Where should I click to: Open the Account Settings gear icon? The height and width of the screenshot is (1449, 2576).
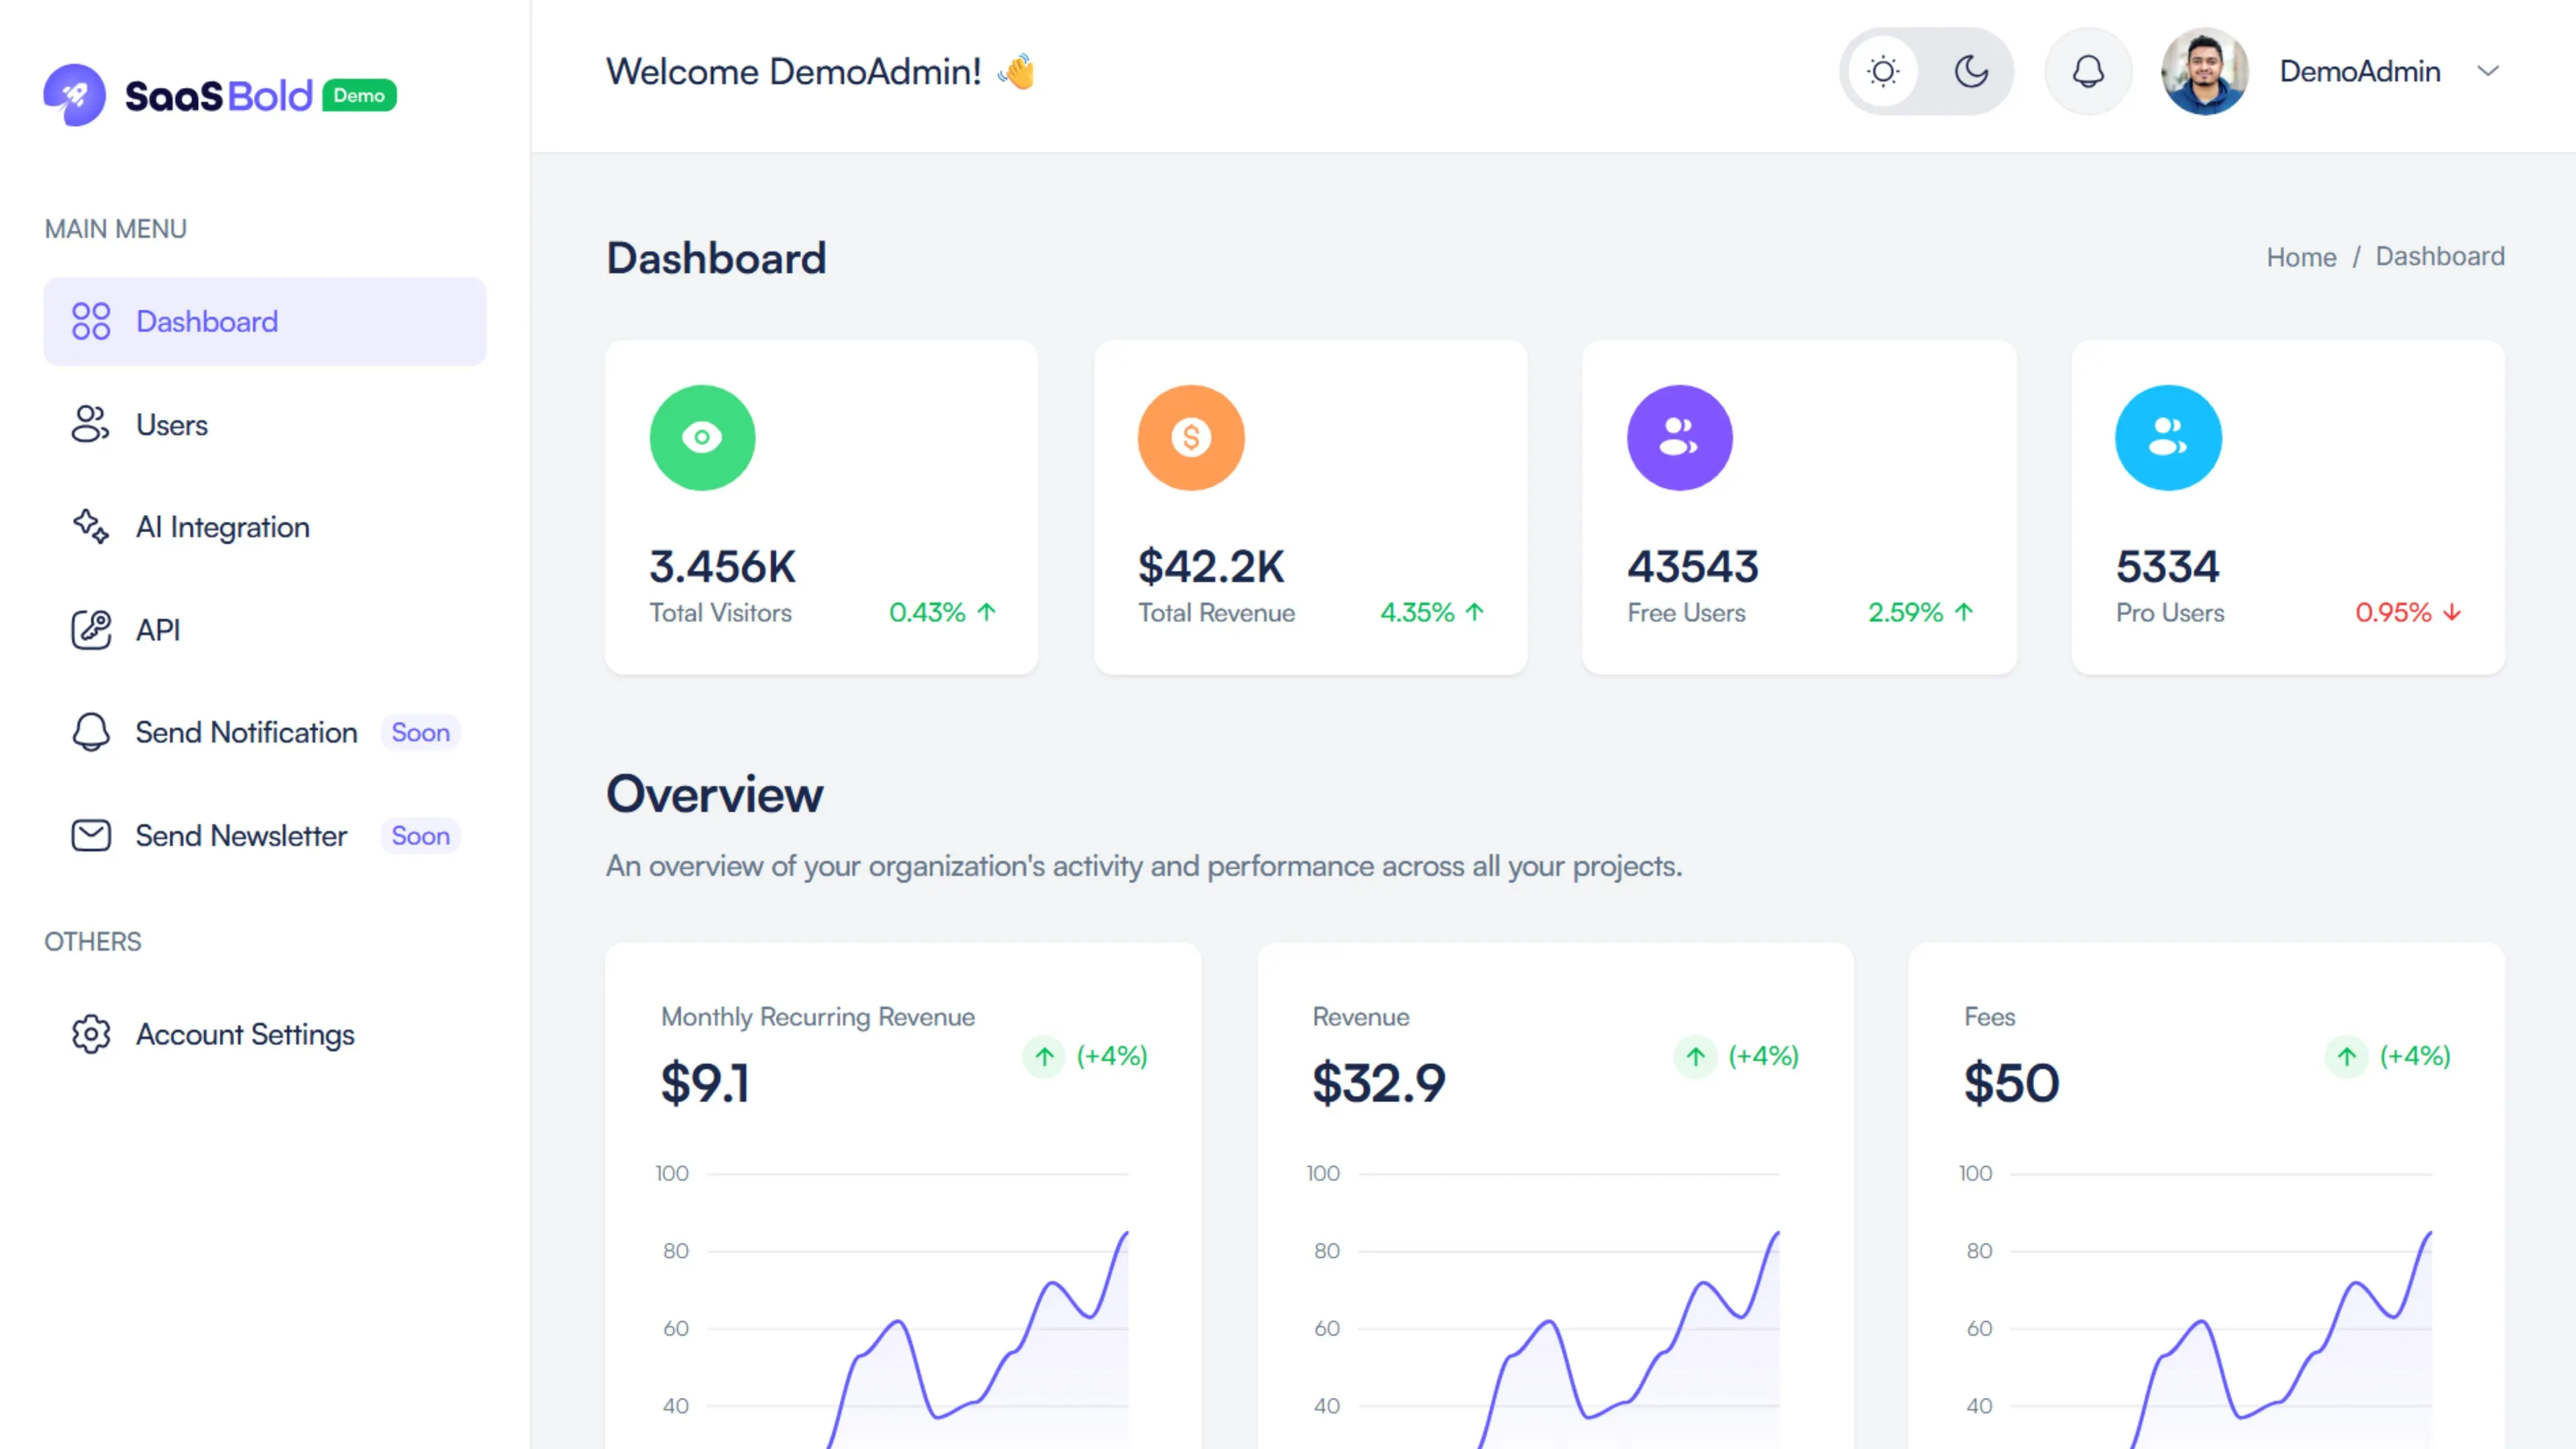click(91, 1034)
